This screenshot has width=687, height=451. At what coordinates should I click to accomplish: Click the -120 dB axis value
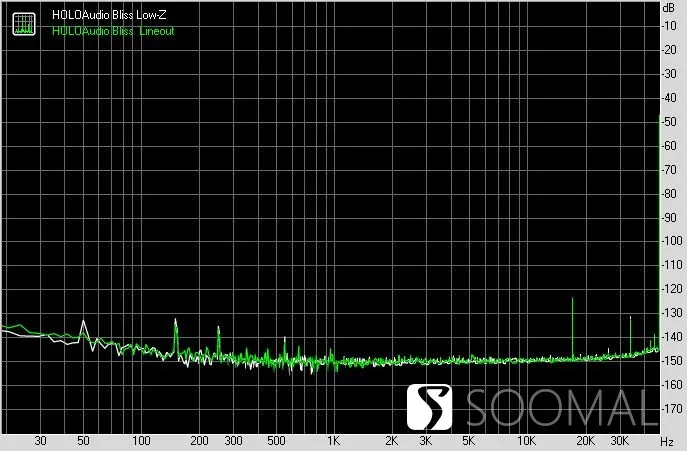671,289
